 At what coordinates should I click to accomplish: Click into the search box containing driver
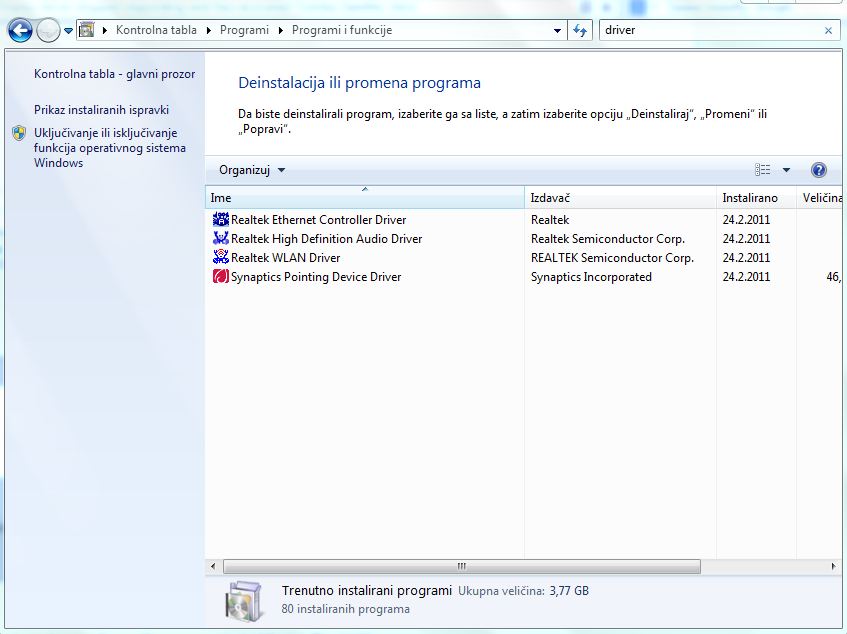coord(708,30)
